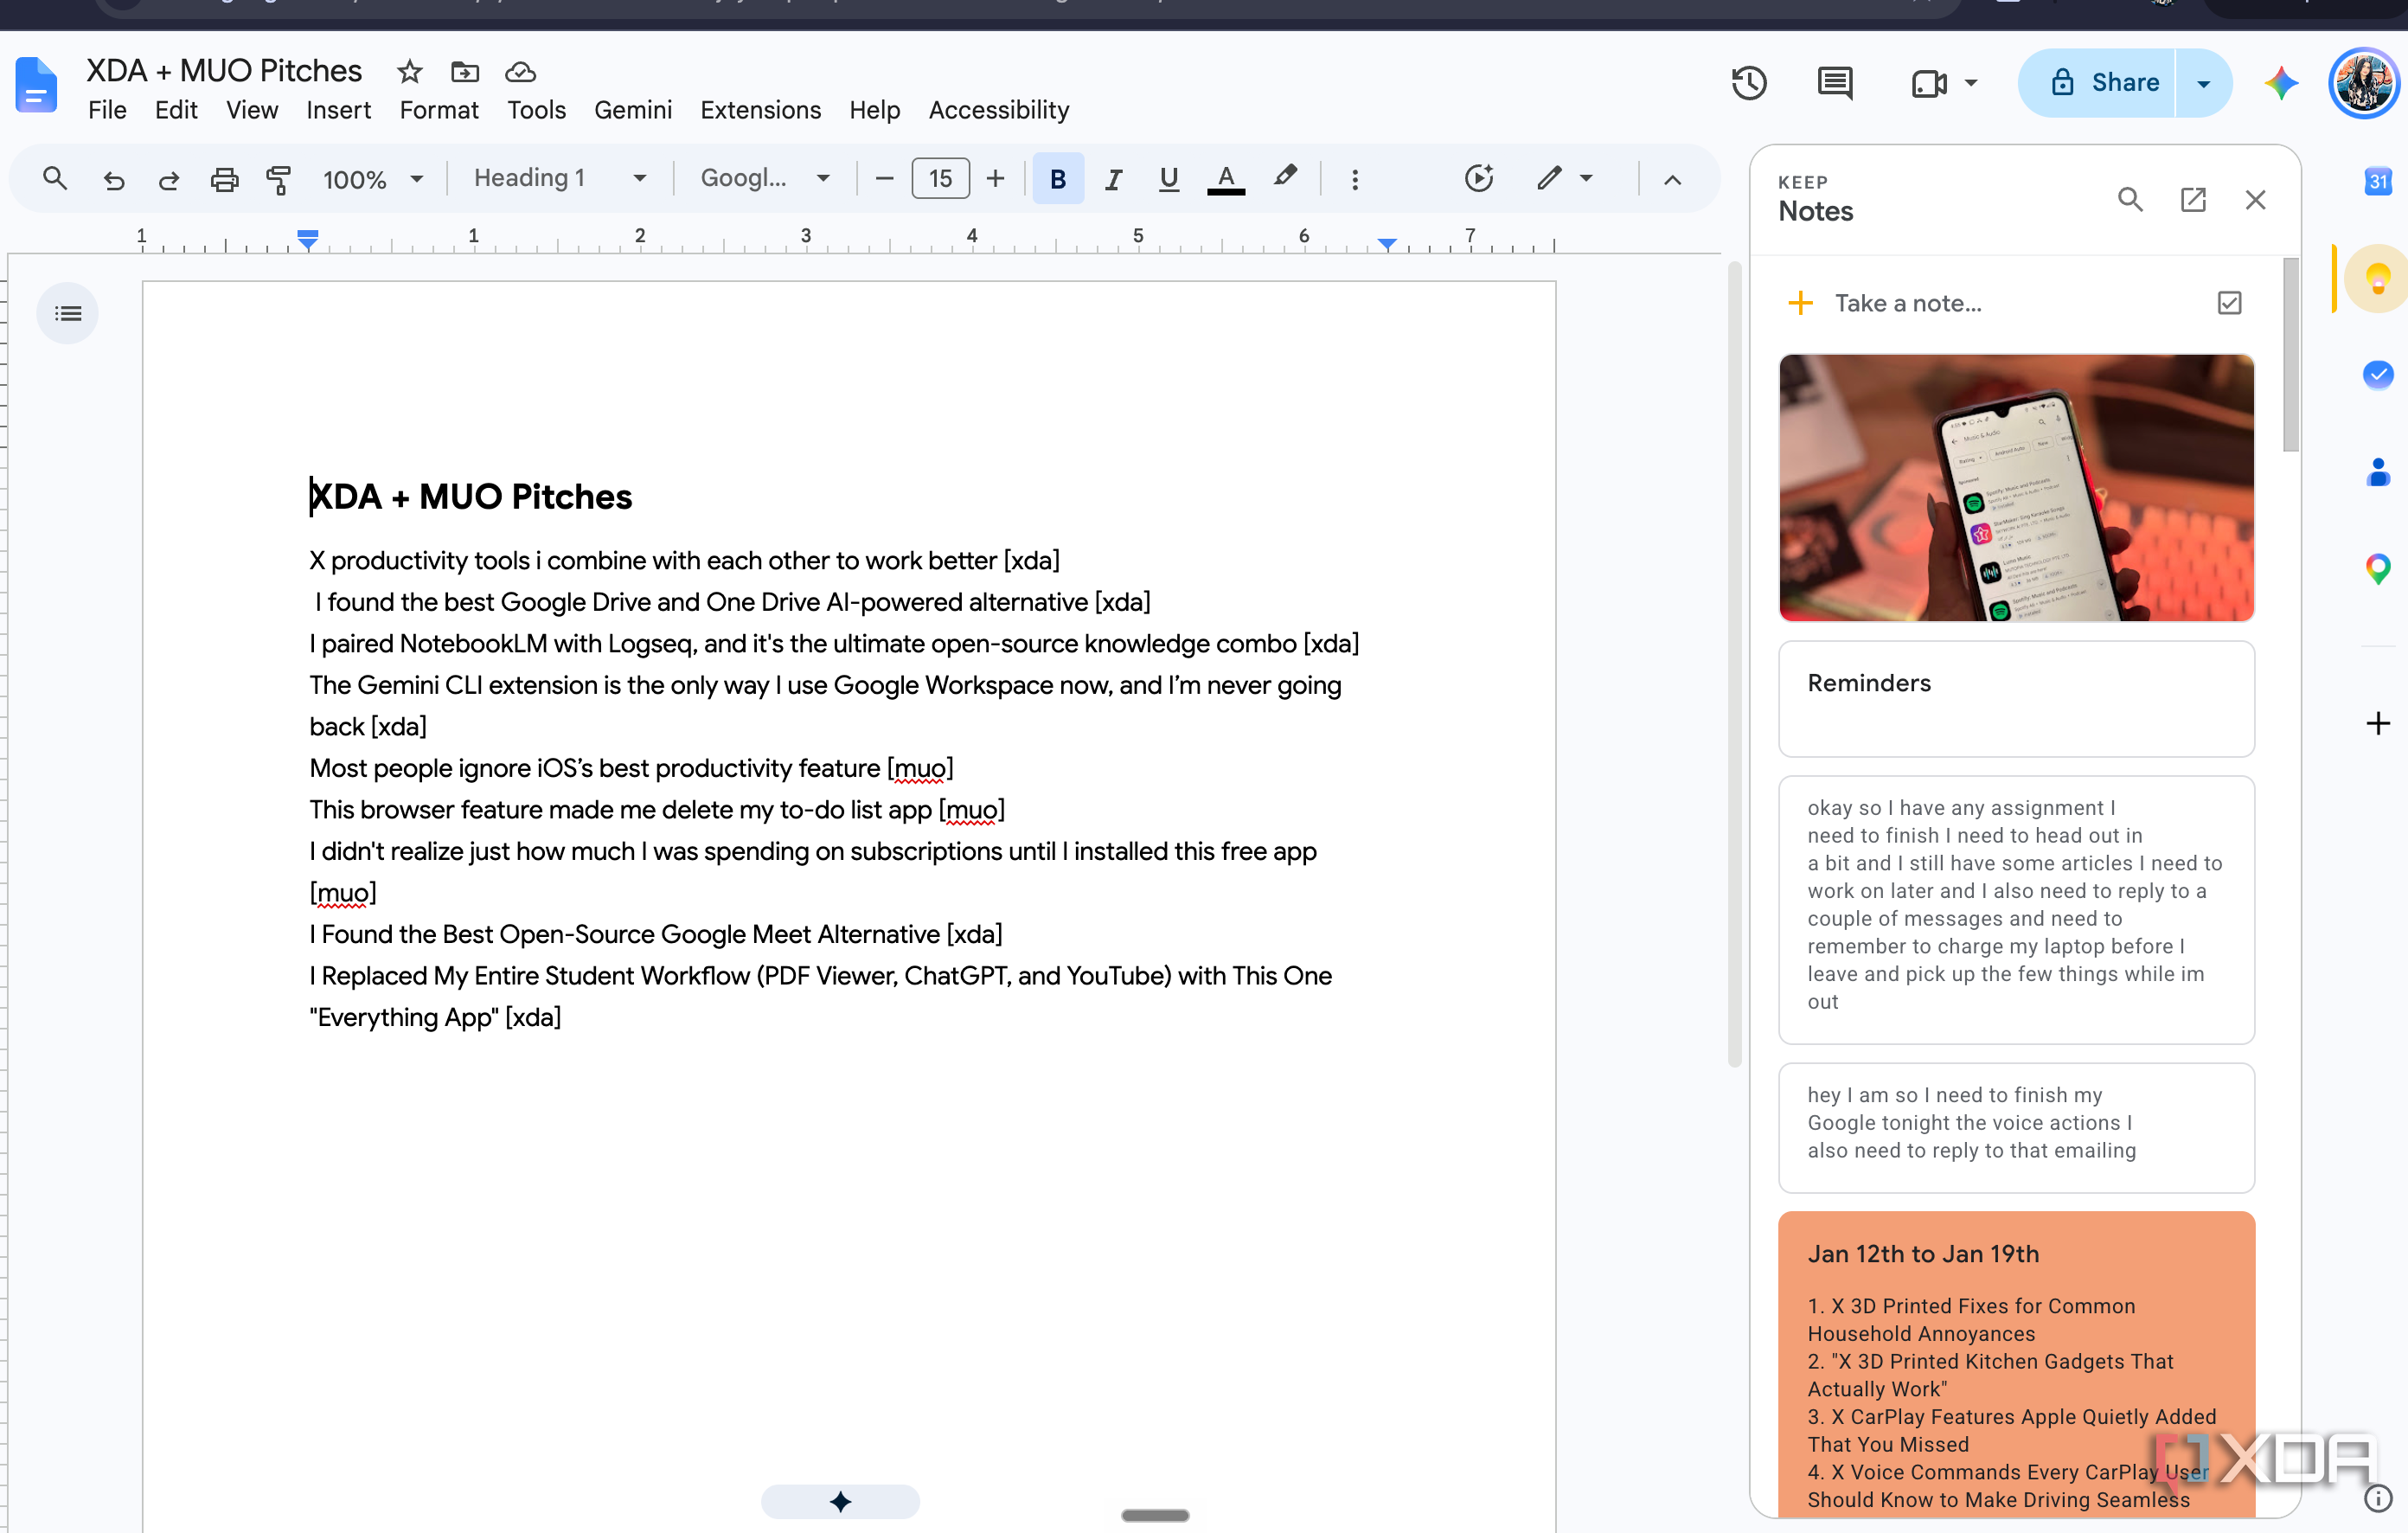This screenshot has width=2408, height=1533.
Task: Open the File menu
Action: tap(107, 110)
